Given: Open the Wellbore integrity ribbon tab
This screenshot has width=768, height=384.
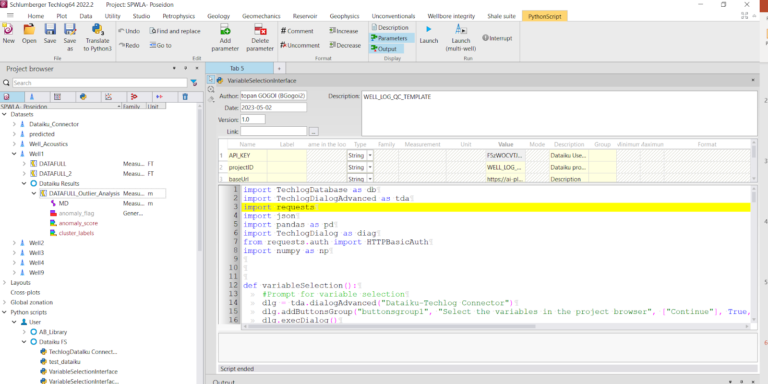Looking at the screenshot, I should click(x=451, y=16).
